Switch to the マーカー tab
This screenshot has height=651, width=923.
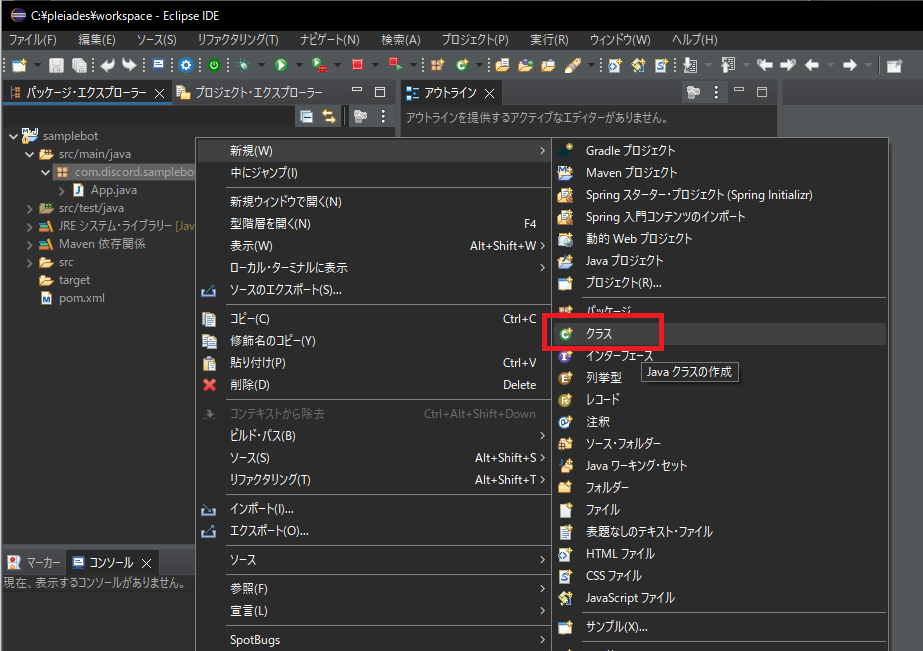click(x=35, y=563)
